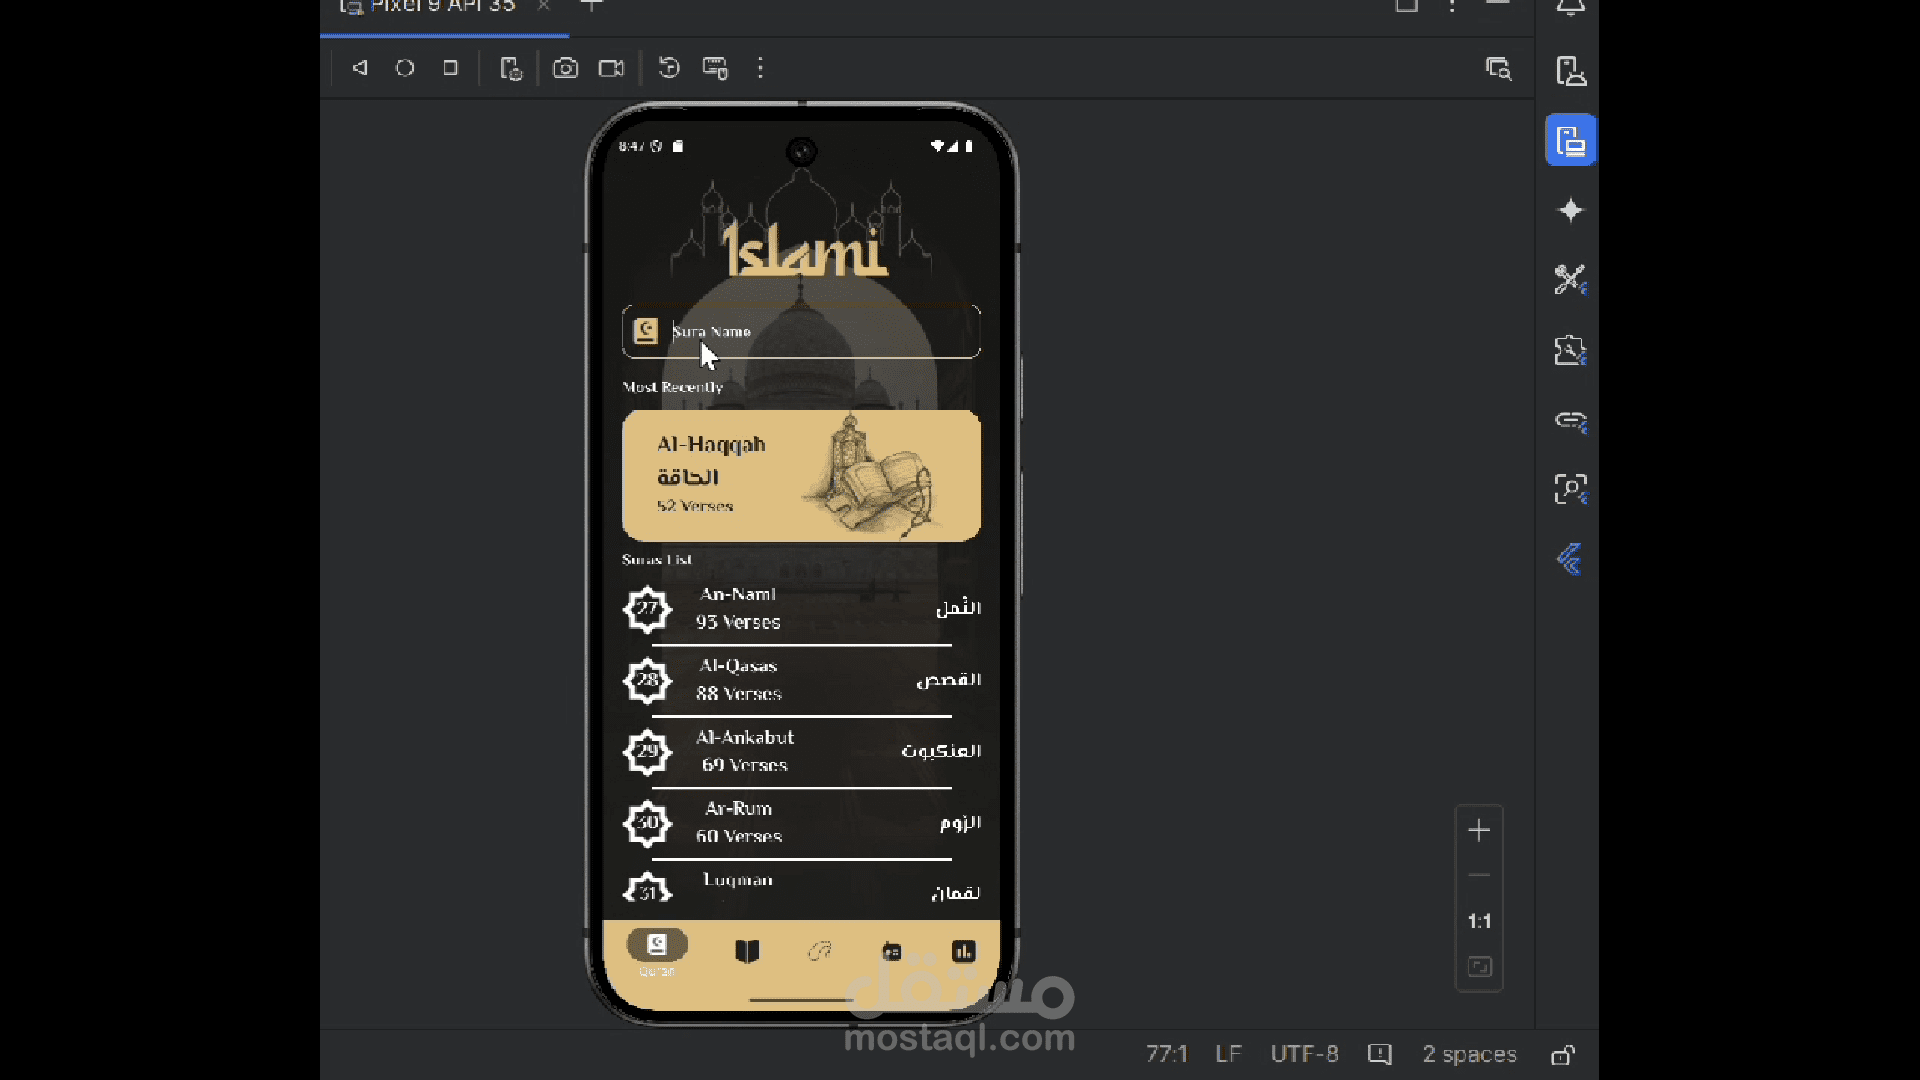This screenshot has height=1080, width=1920.
Task: Select the Time chart tab in bottom navigation
Action: [x=963, y=951]
